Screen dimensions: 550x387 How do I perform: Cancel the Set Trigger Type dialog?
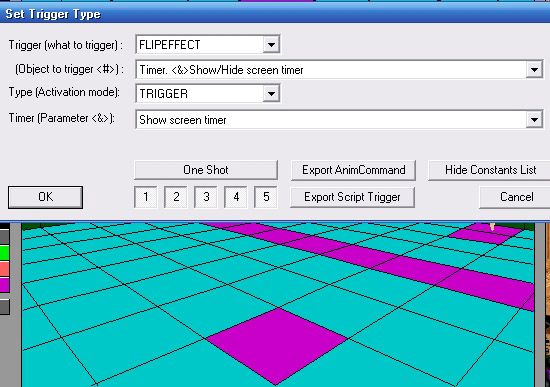pyautogui.click(x=515, y=197)
